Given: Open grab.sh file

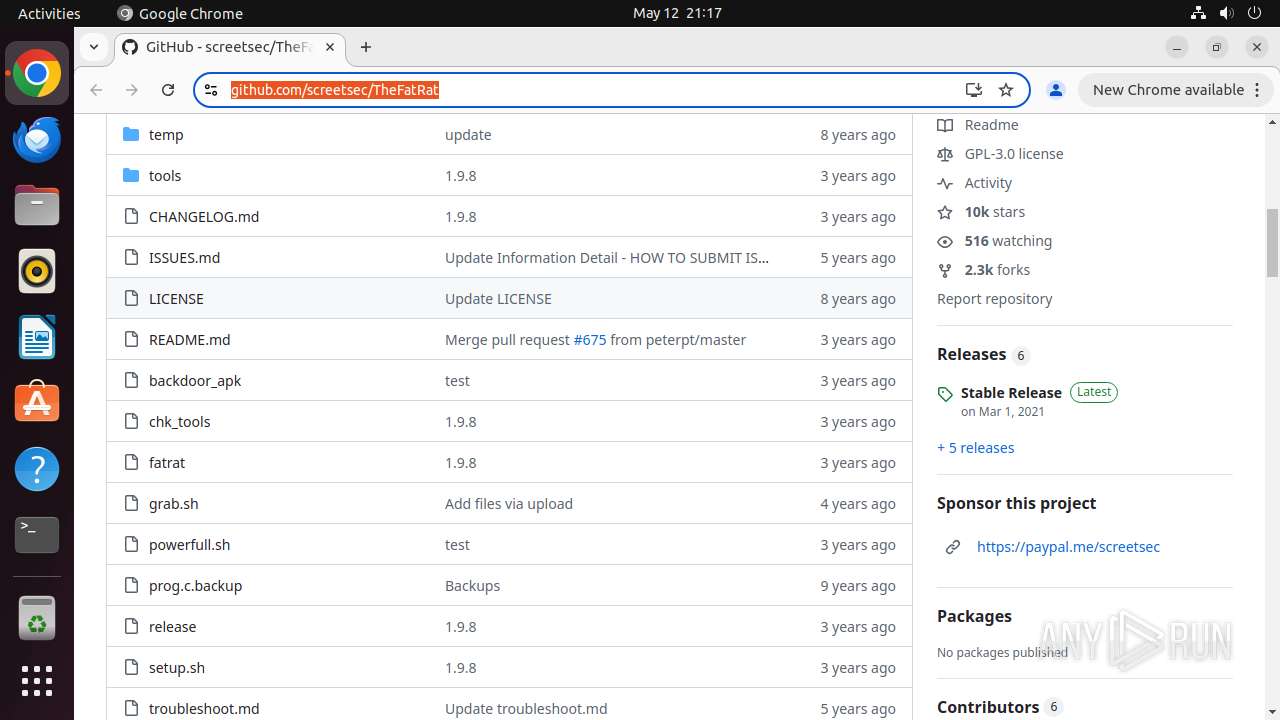Looking at the screenshot, I should click(x=174, y=503).
